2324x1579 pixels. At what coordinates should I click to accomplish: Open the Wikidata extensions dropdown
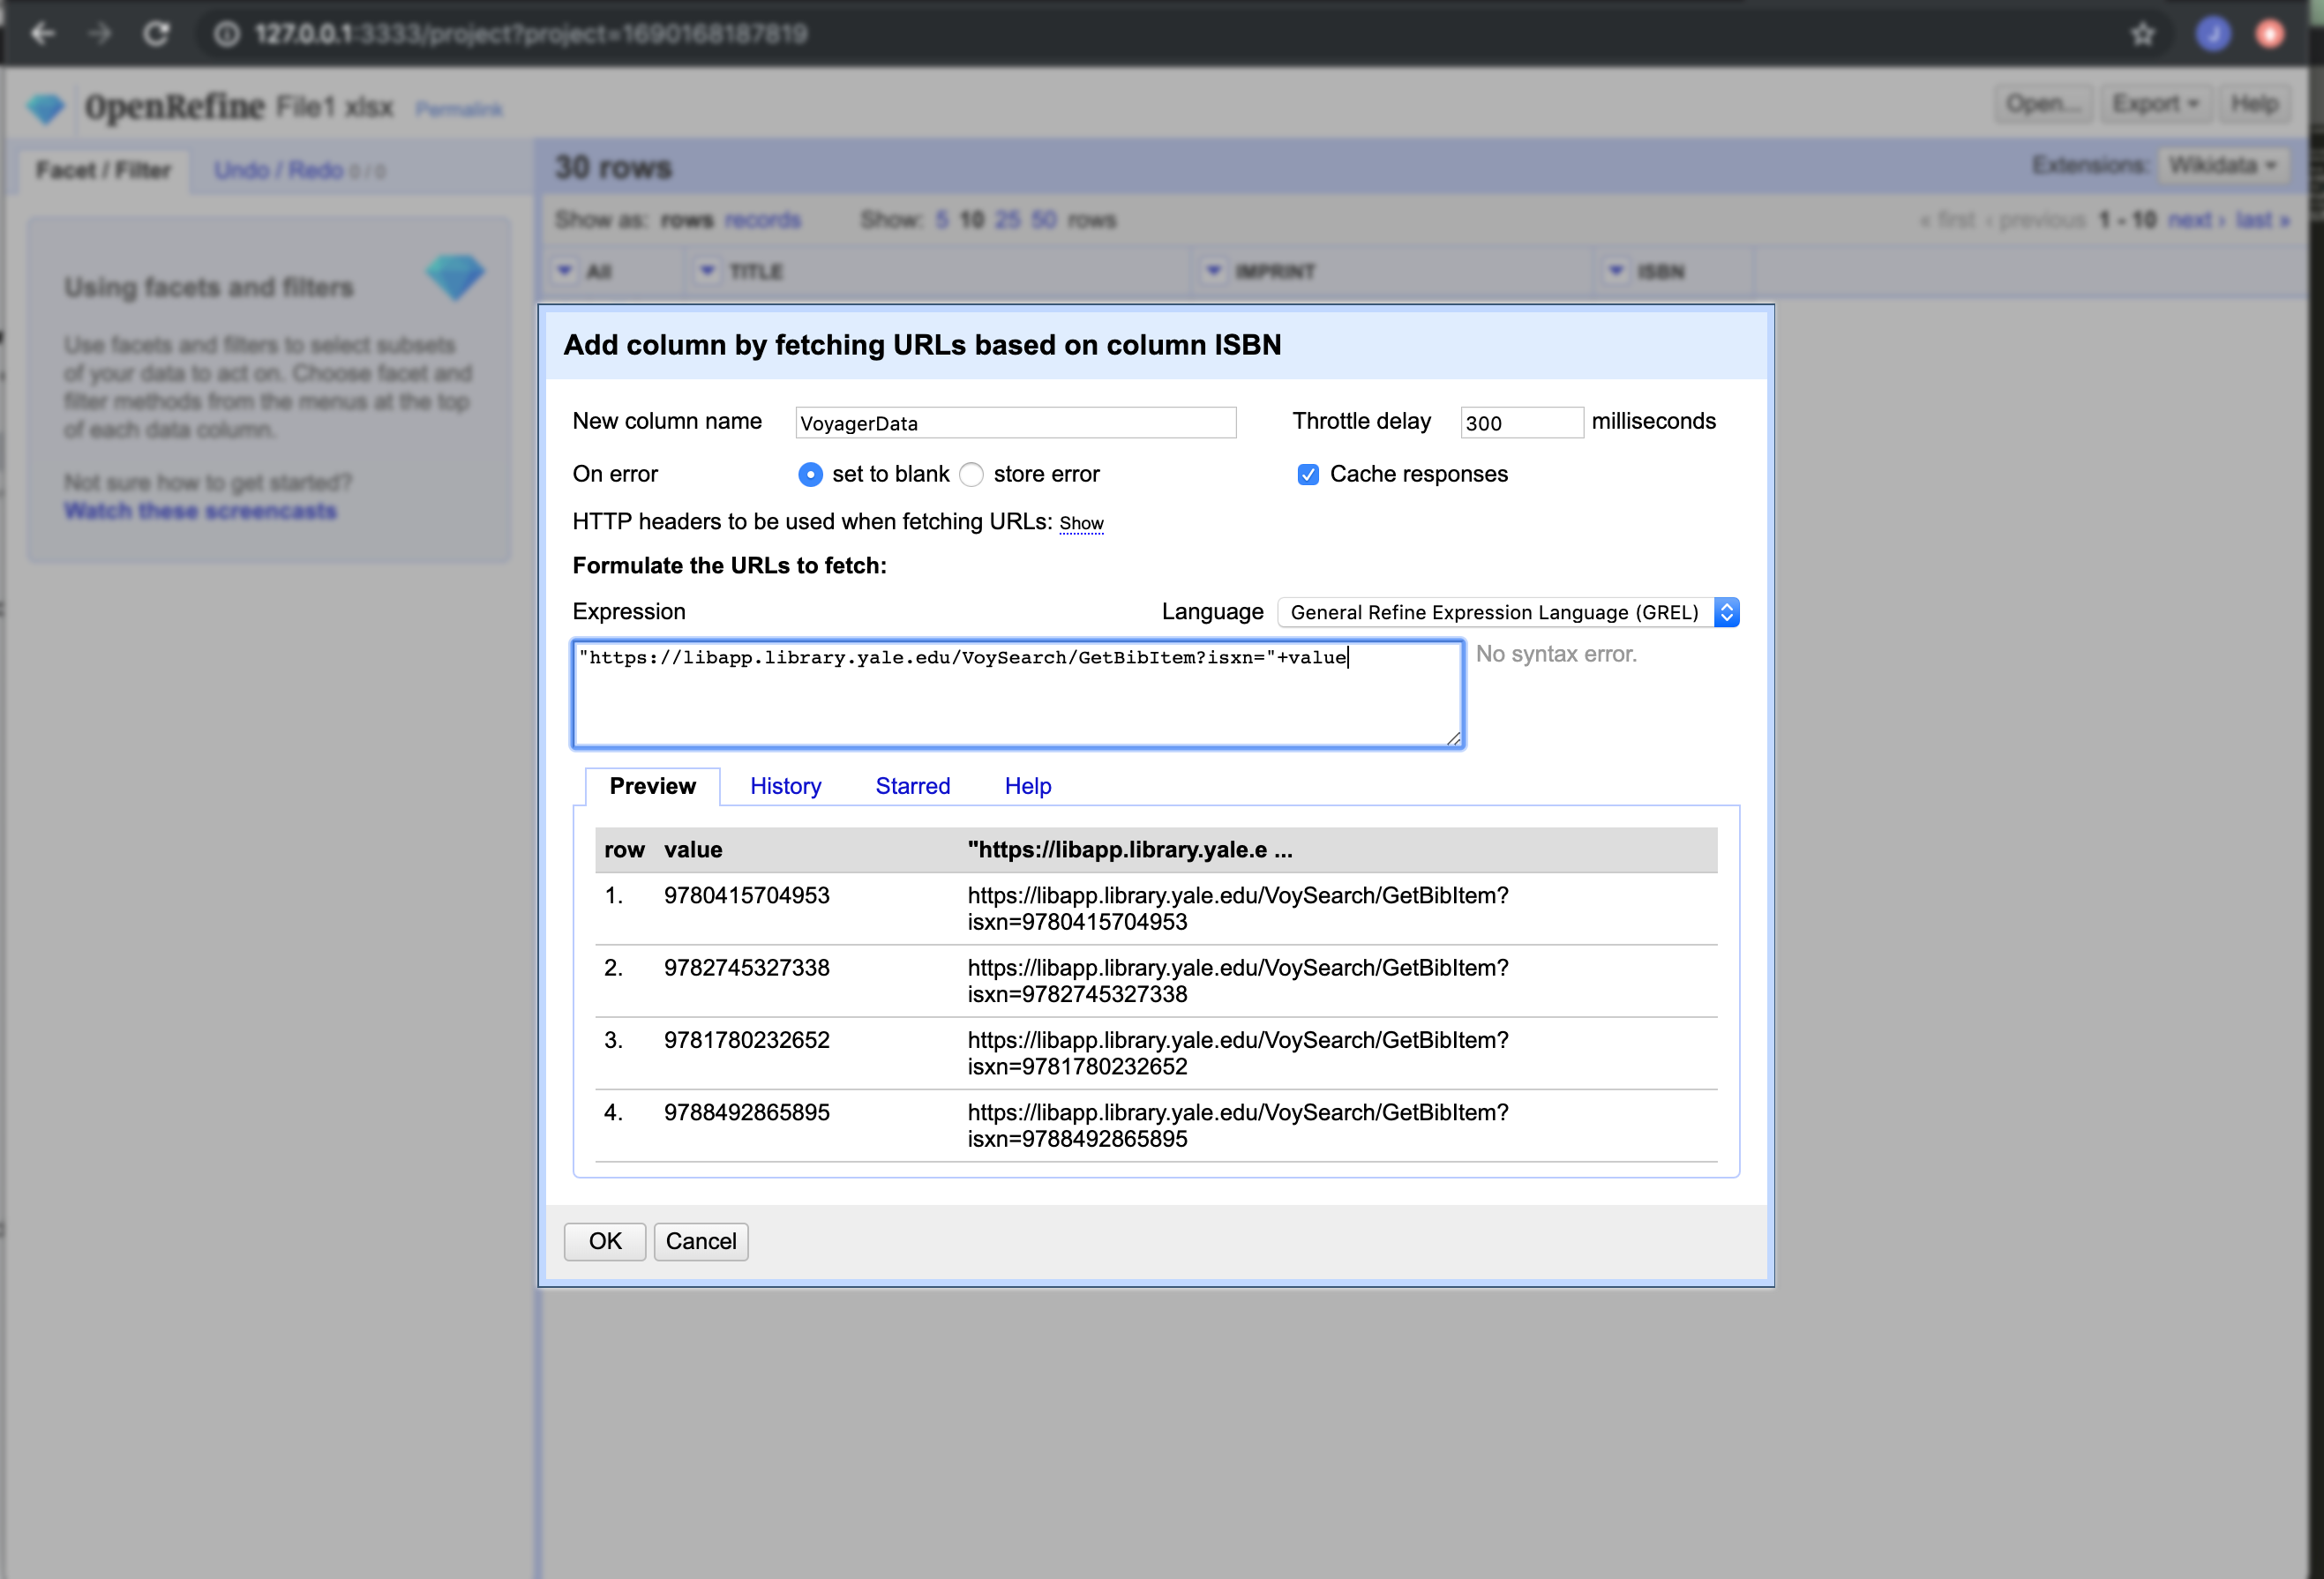point(2223,165)
